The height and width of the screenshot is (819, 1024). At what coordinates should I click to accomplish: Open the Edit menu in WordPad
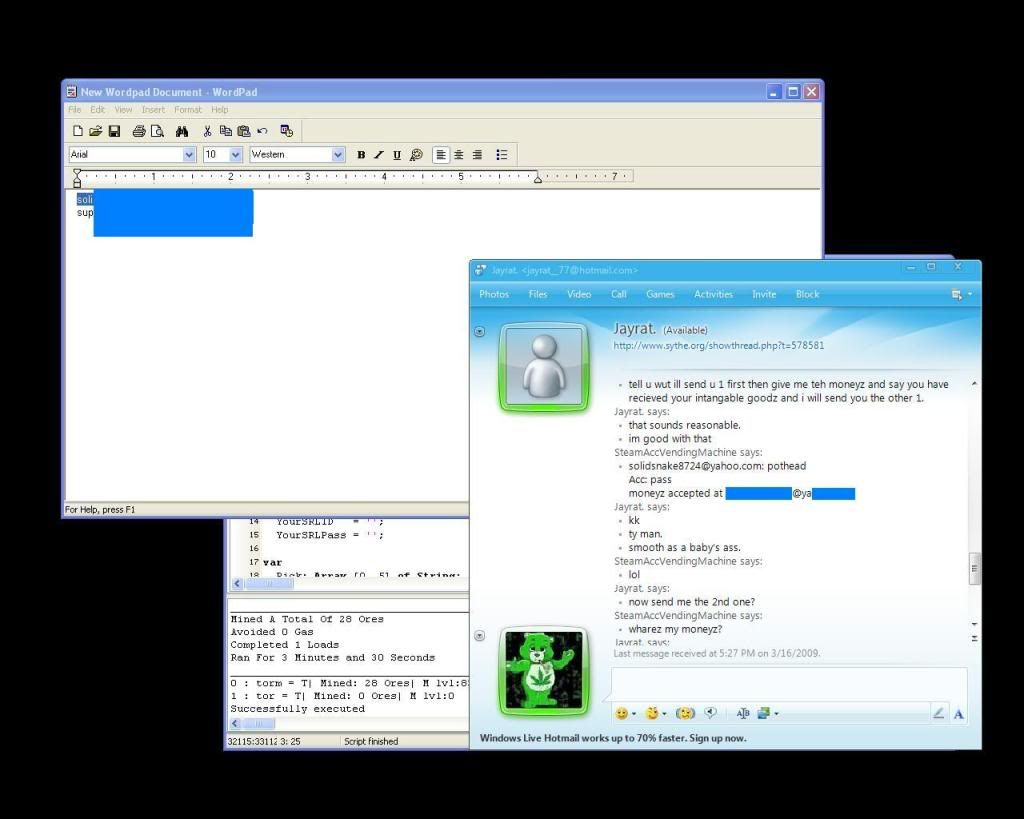[x=97, y=110]
